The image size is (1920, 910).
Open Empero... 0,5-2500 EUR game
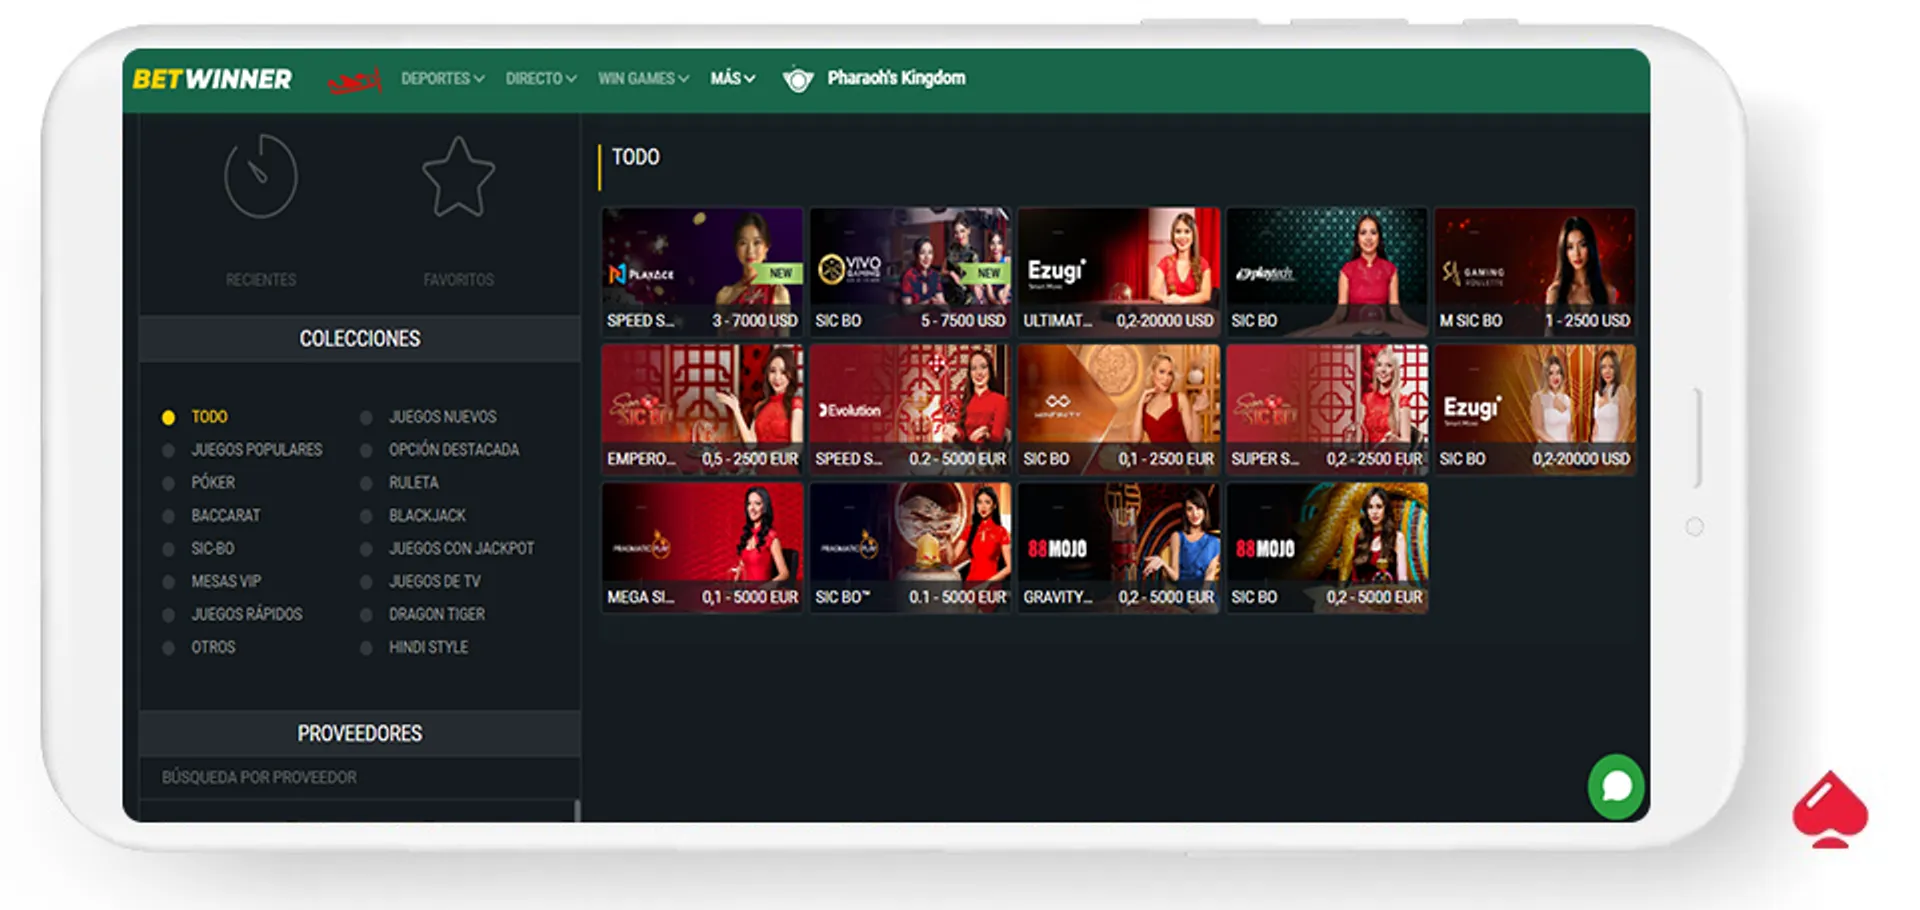point(702,409)
